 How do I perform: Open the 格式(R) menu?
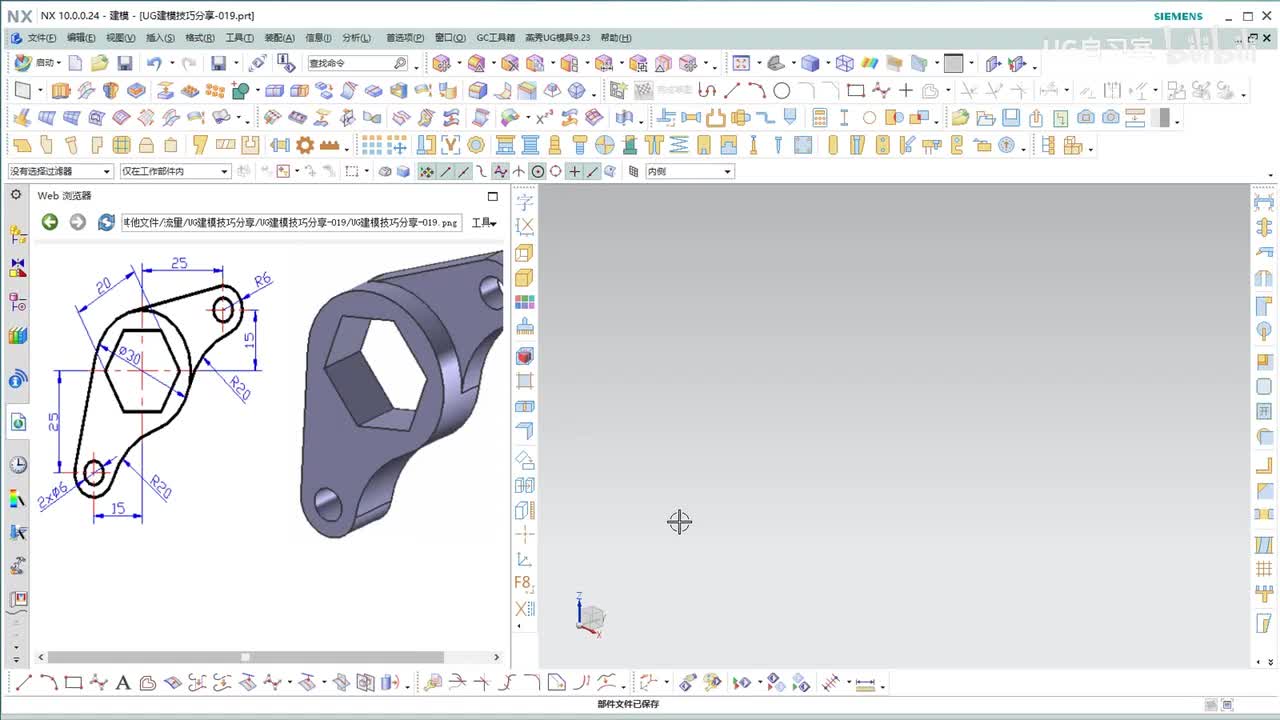pyautogui.click(x=200, y=38)
